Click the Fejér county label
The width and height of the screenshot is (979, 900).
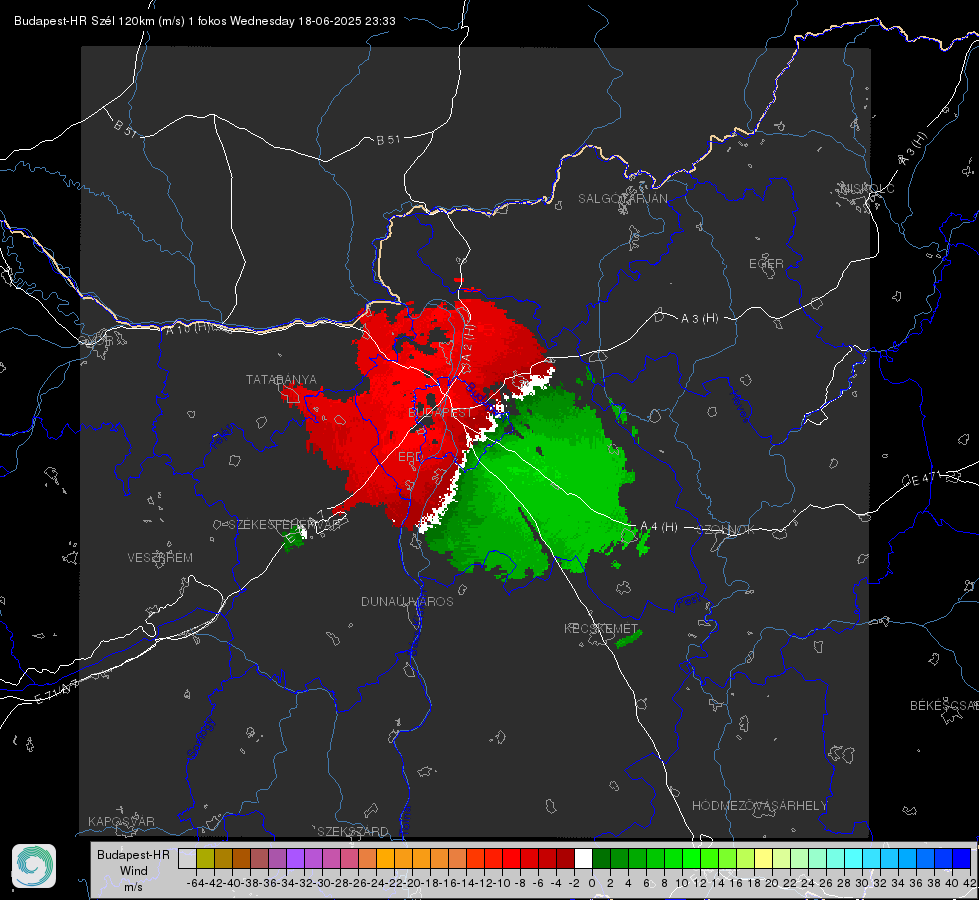(x=224, y=435)
